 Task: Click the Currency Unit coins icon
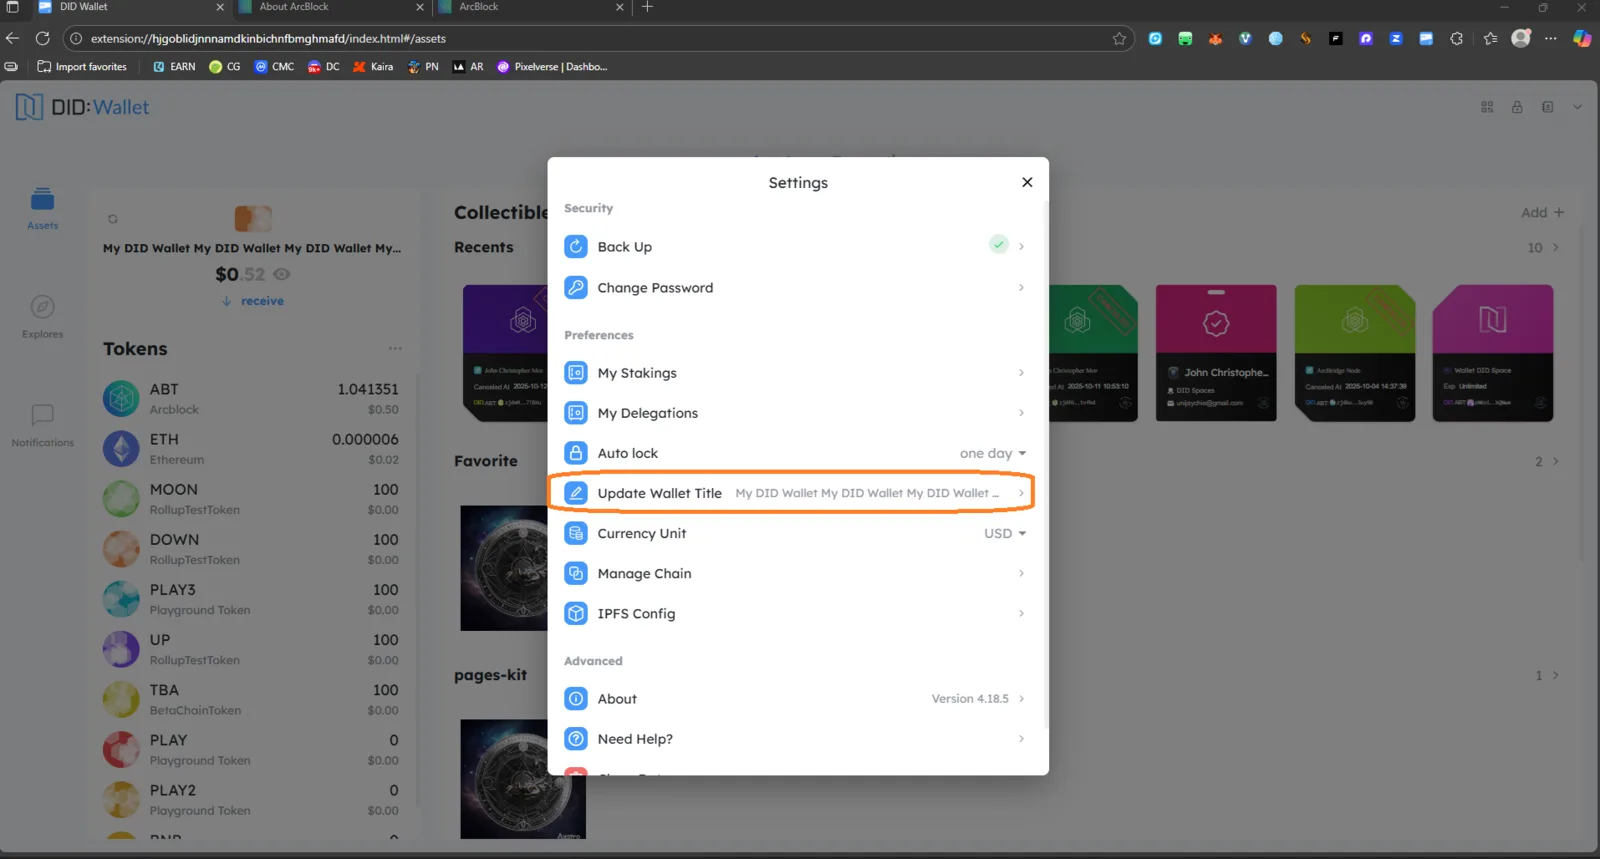[x=576, y=533]
